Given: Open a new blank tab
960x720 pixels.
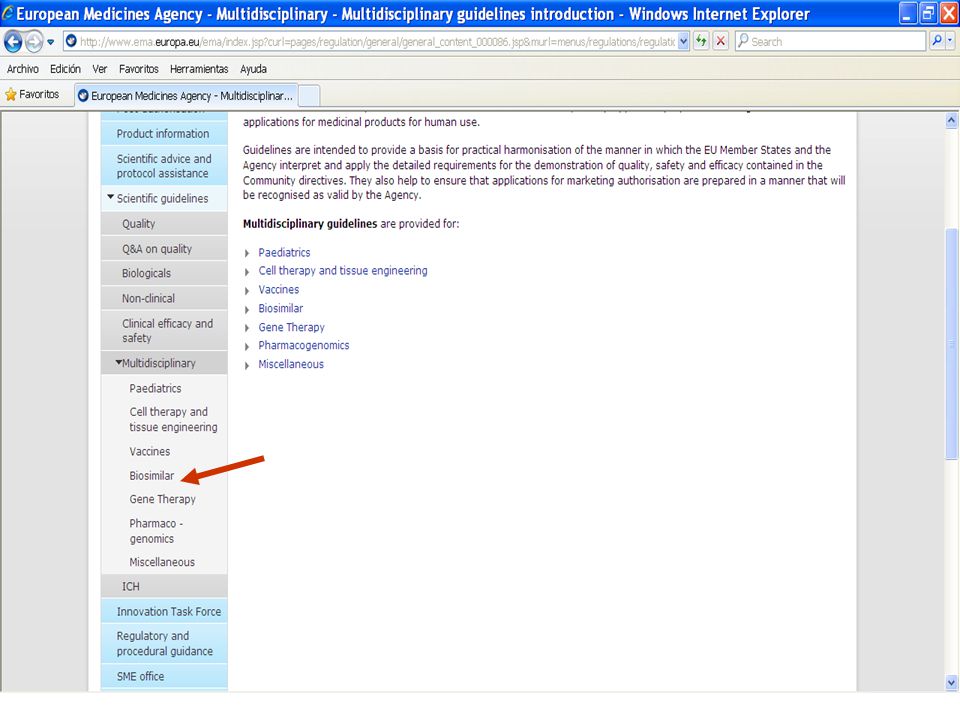Looking at the screenshot, I should pos(309,96).
